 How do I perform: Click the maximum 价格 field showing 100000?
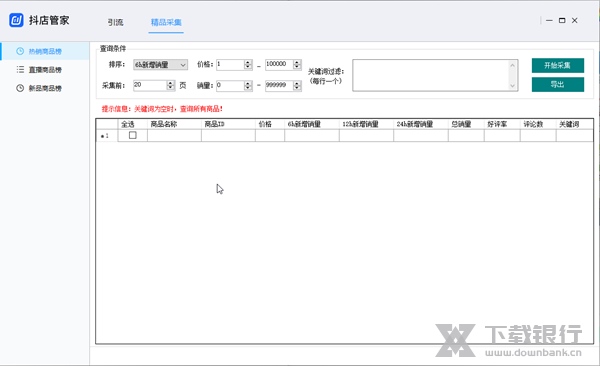pyautogui.click(x=279, y=64)
